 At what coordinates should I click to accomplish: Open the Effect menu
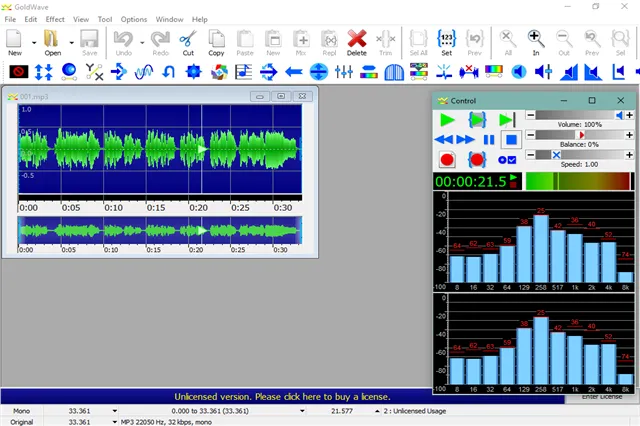pyautogui.click(x=55, y=19)
